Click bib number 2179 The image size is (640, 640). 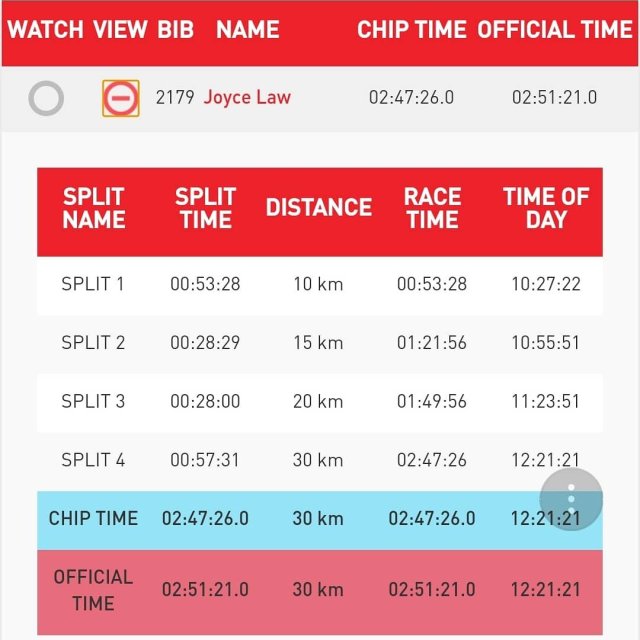pyautogui.click(x=175, y=98)
